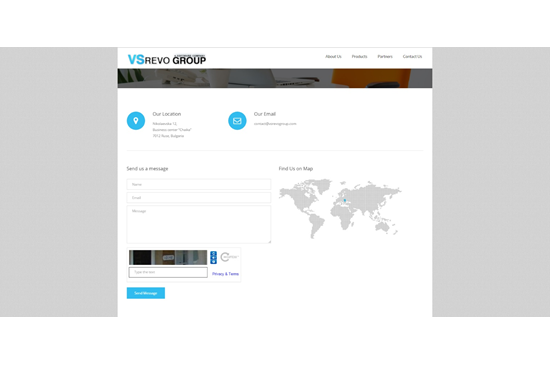Screen dimensions: 550x365
Task: Open Contact Us in navigation
Action: (x=412, y=56)
